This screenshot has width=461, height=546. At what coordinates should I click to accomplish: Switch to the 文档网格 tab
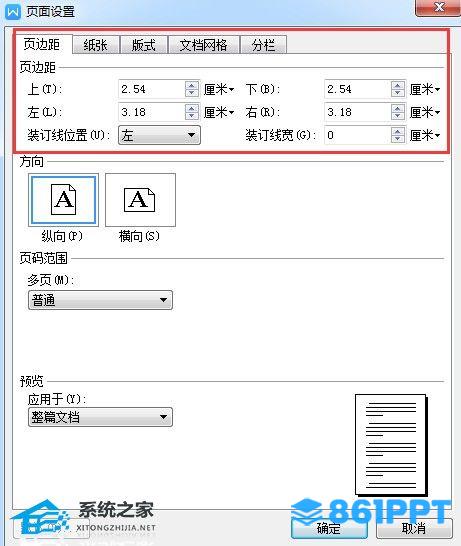[x=203, y=45]
